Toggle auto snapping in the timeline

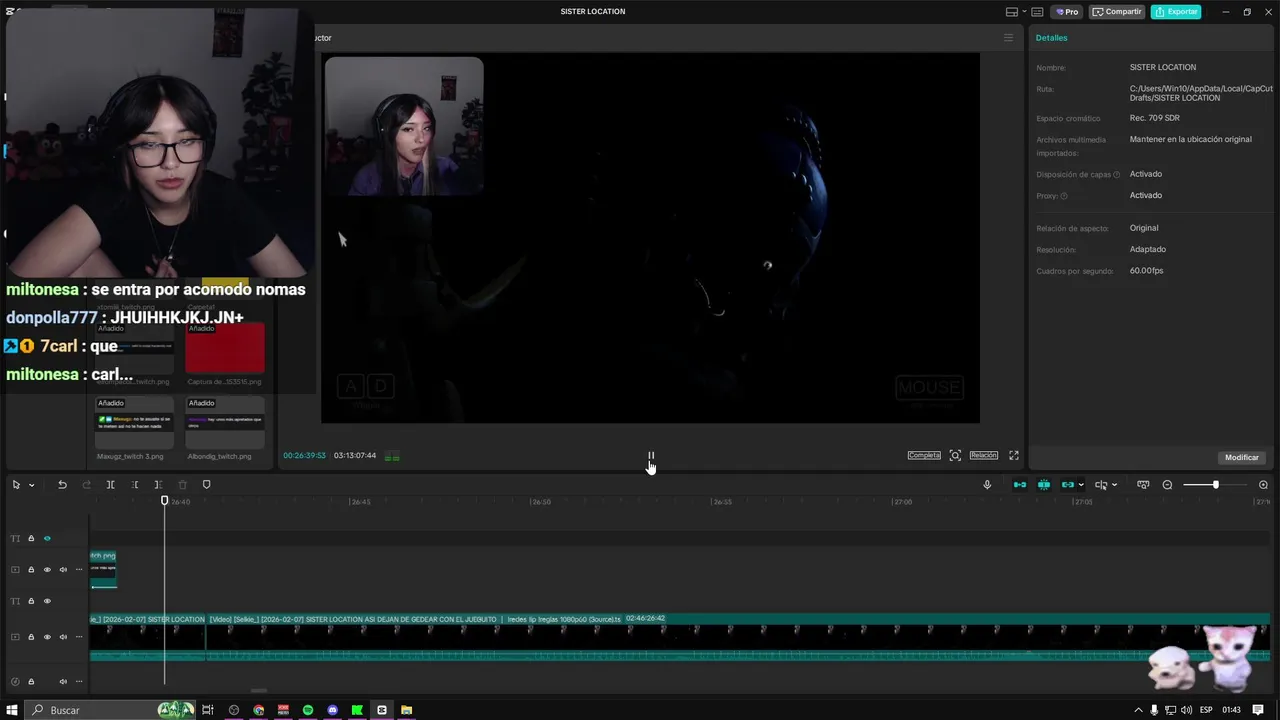tap(1044, 485)
